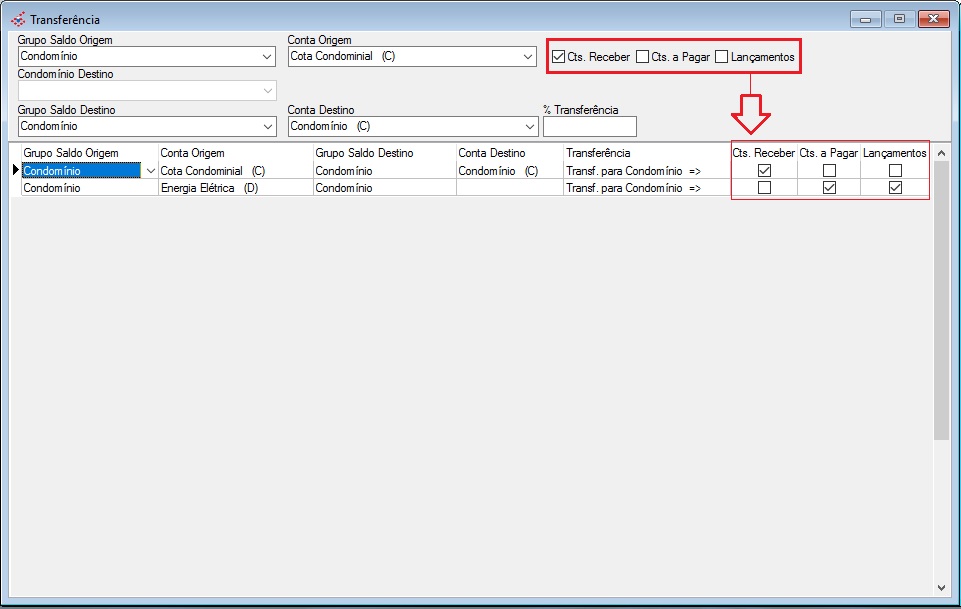
Task: Open the dropdown in the selected grid cell
Action: coord(150,171)
